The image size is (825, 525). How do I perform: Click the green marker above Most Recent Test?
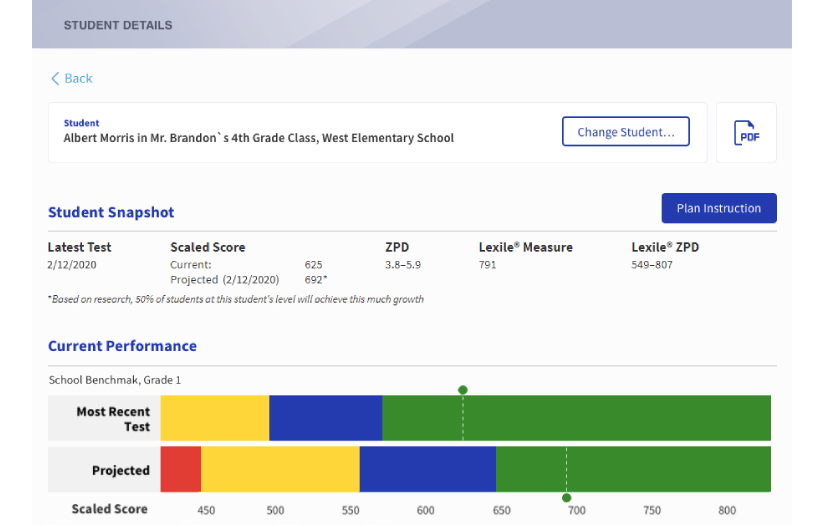click(x=462, y=390)
